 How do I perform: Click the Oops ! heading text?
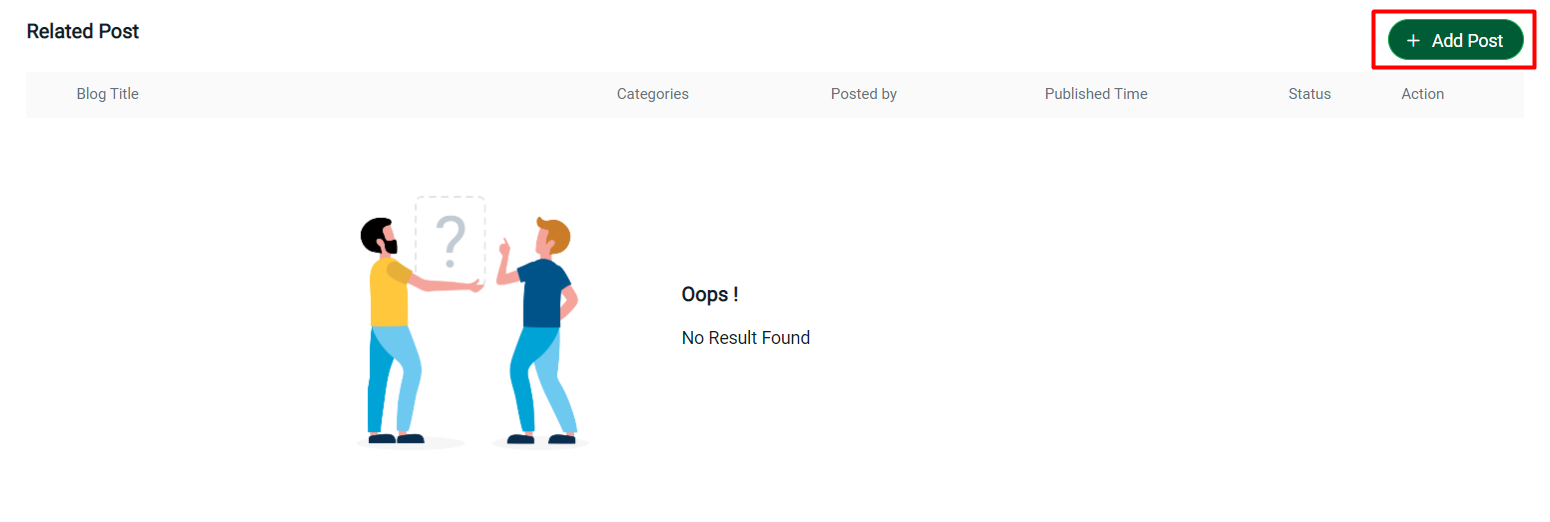709,295
